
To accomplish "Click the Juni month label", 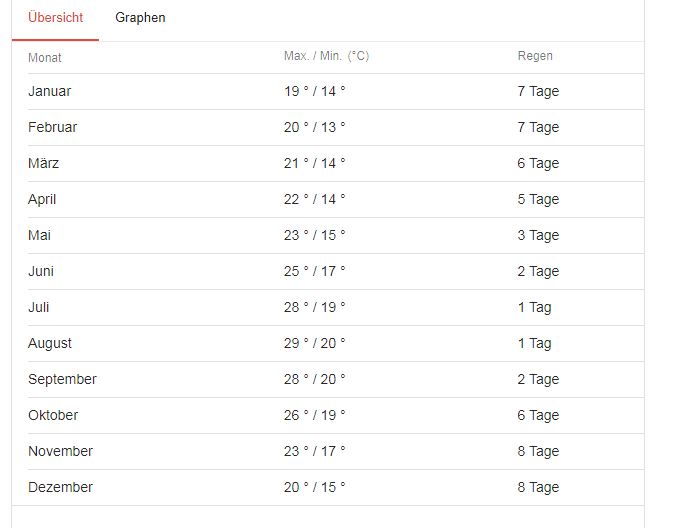I will pos(41,271).
